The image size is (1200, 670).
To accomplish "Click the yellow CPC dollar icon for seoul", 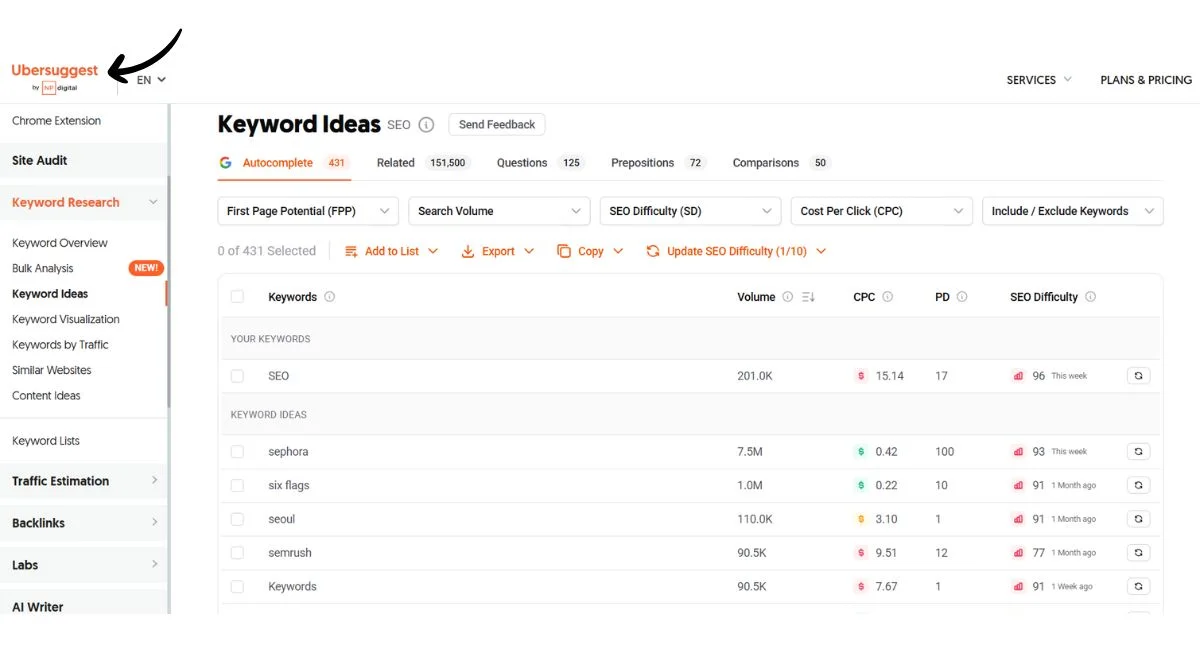I will tap(861, 519).
